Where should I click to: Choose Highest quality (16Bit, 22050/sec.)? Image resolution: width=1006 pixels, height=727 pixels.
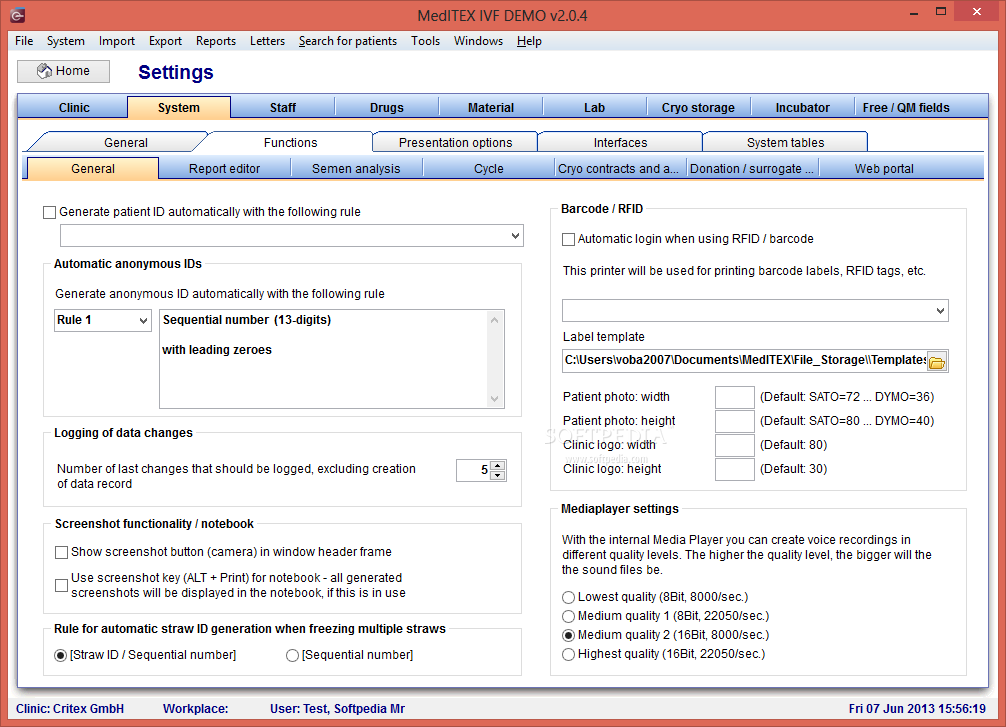pyautogui.click(x=568, y=654)
